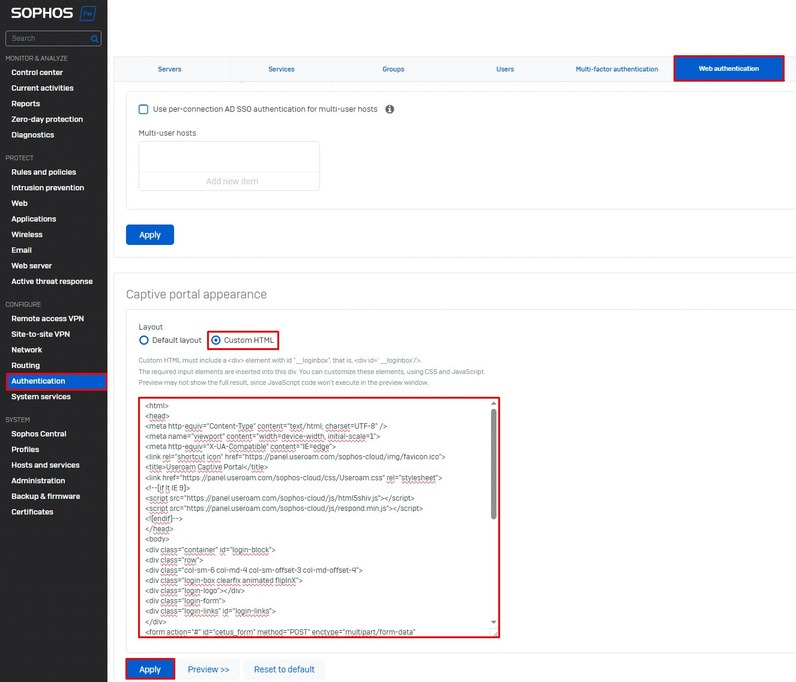796x682 pixels.
Task: Click Add new item in Multi-user hosts
Action: pyautogui.click(x=232, y=181)
